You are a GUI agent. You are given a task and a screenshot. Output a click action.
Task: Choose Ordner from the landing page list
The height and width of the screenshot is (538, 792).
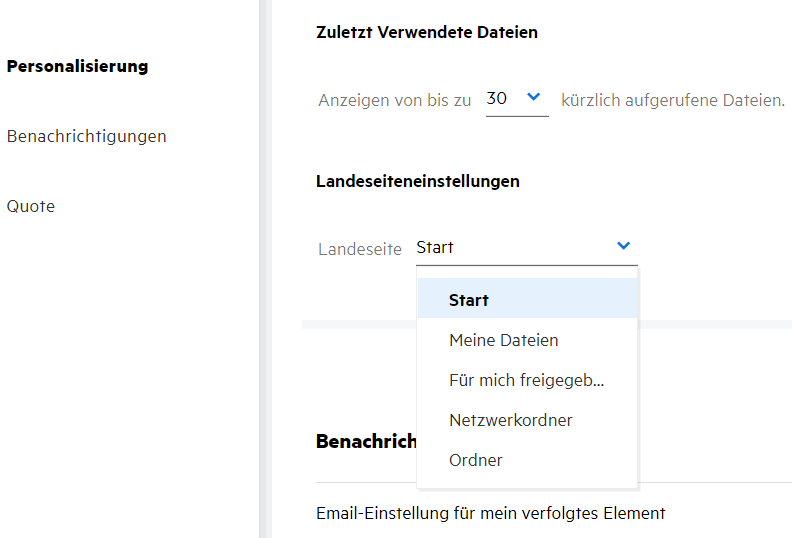click(476, 460)
